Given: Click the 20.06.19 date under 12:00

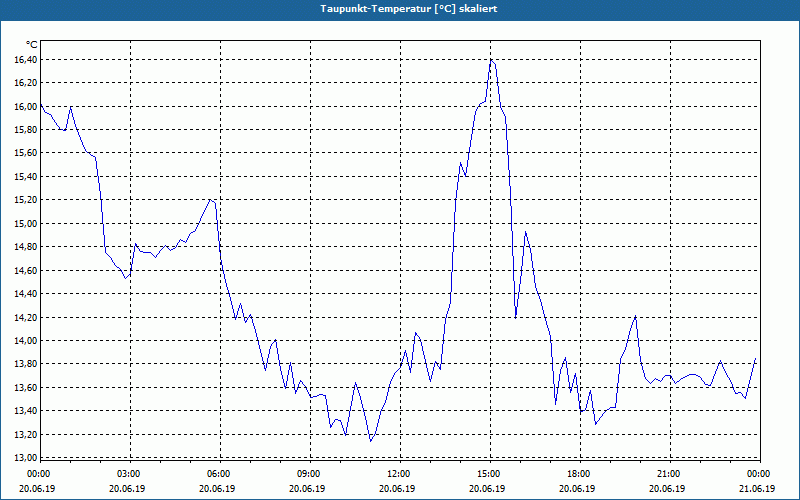Looking at the screenshot, I should pyautogui.click(x=397, y=488).
